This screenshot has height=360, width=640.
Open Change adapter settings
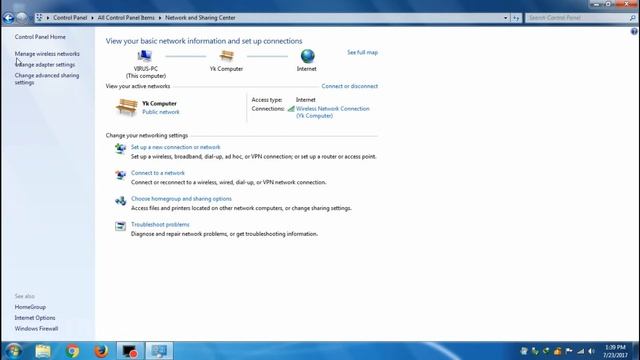click(x=45, y=64)
